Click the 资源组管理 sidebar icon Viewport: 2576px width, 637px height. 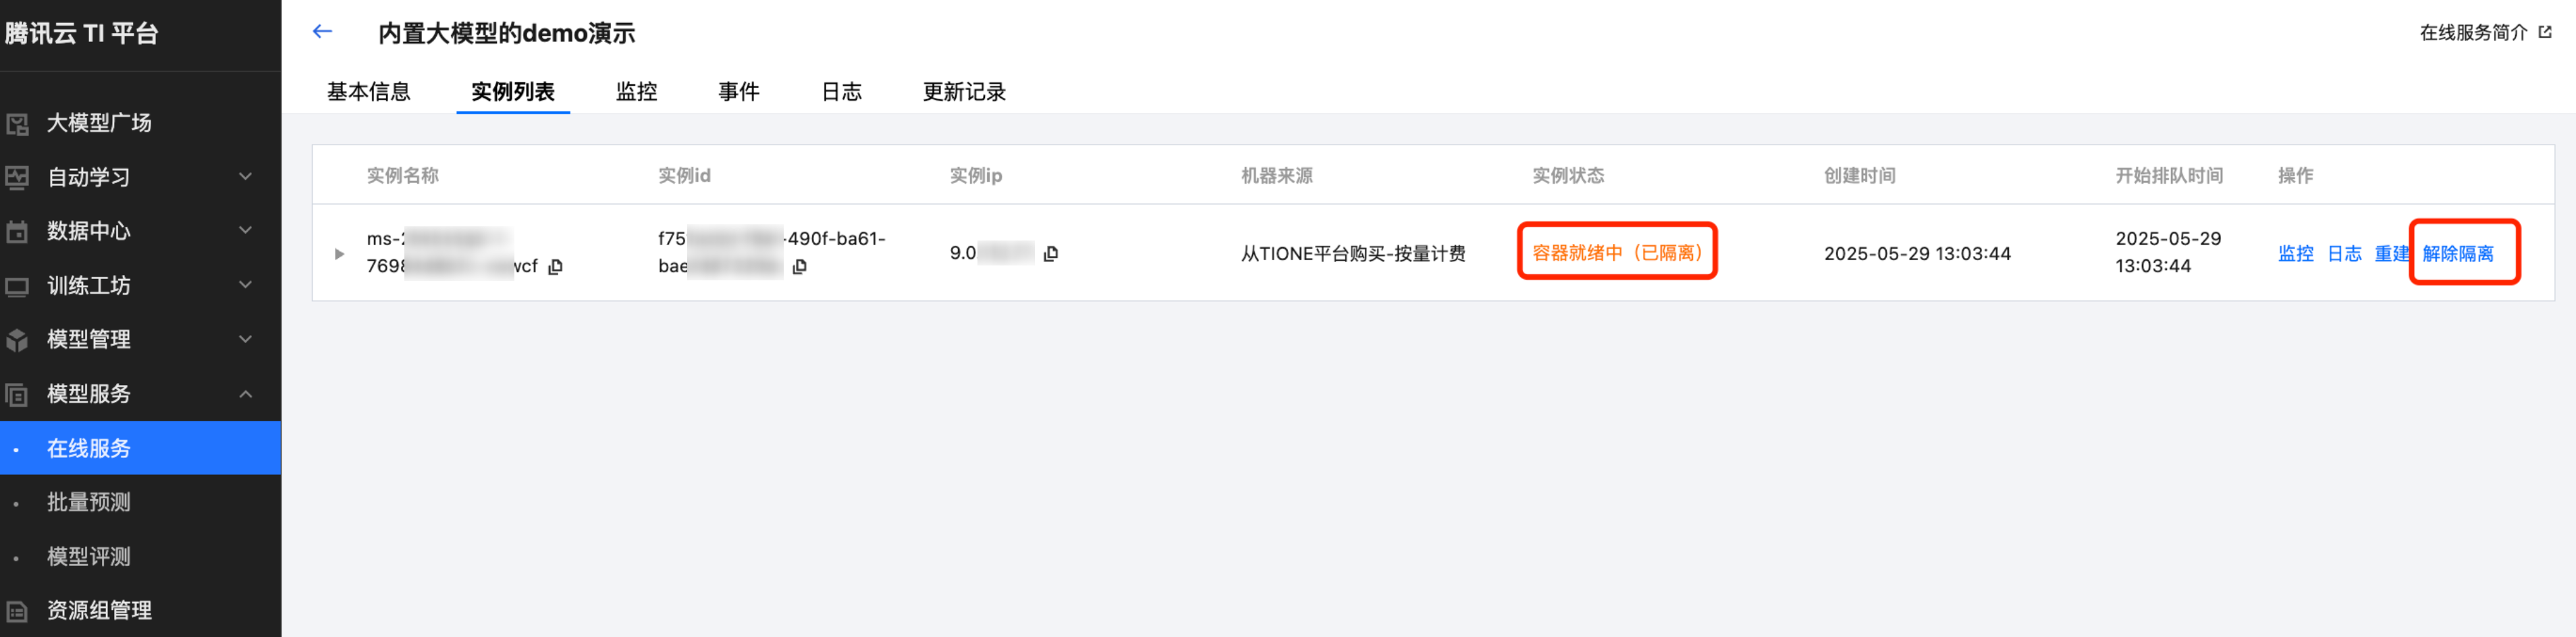coord(17,610)
